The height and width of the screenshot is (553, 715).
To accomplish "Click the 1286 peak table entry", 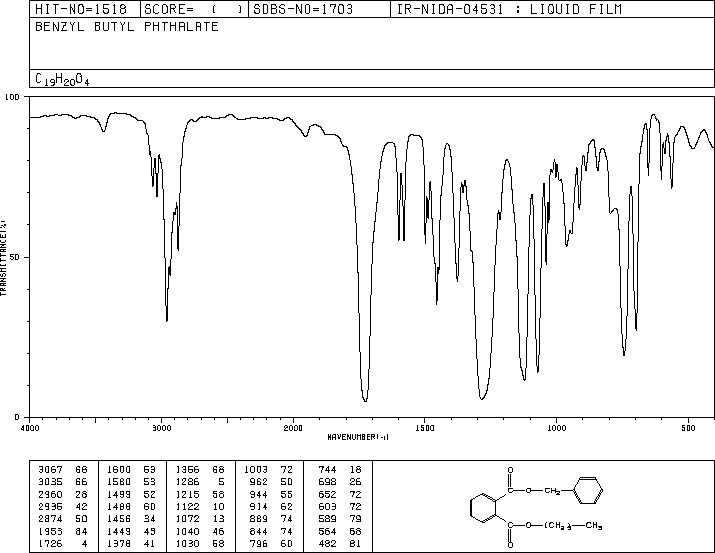I will 200,481.
